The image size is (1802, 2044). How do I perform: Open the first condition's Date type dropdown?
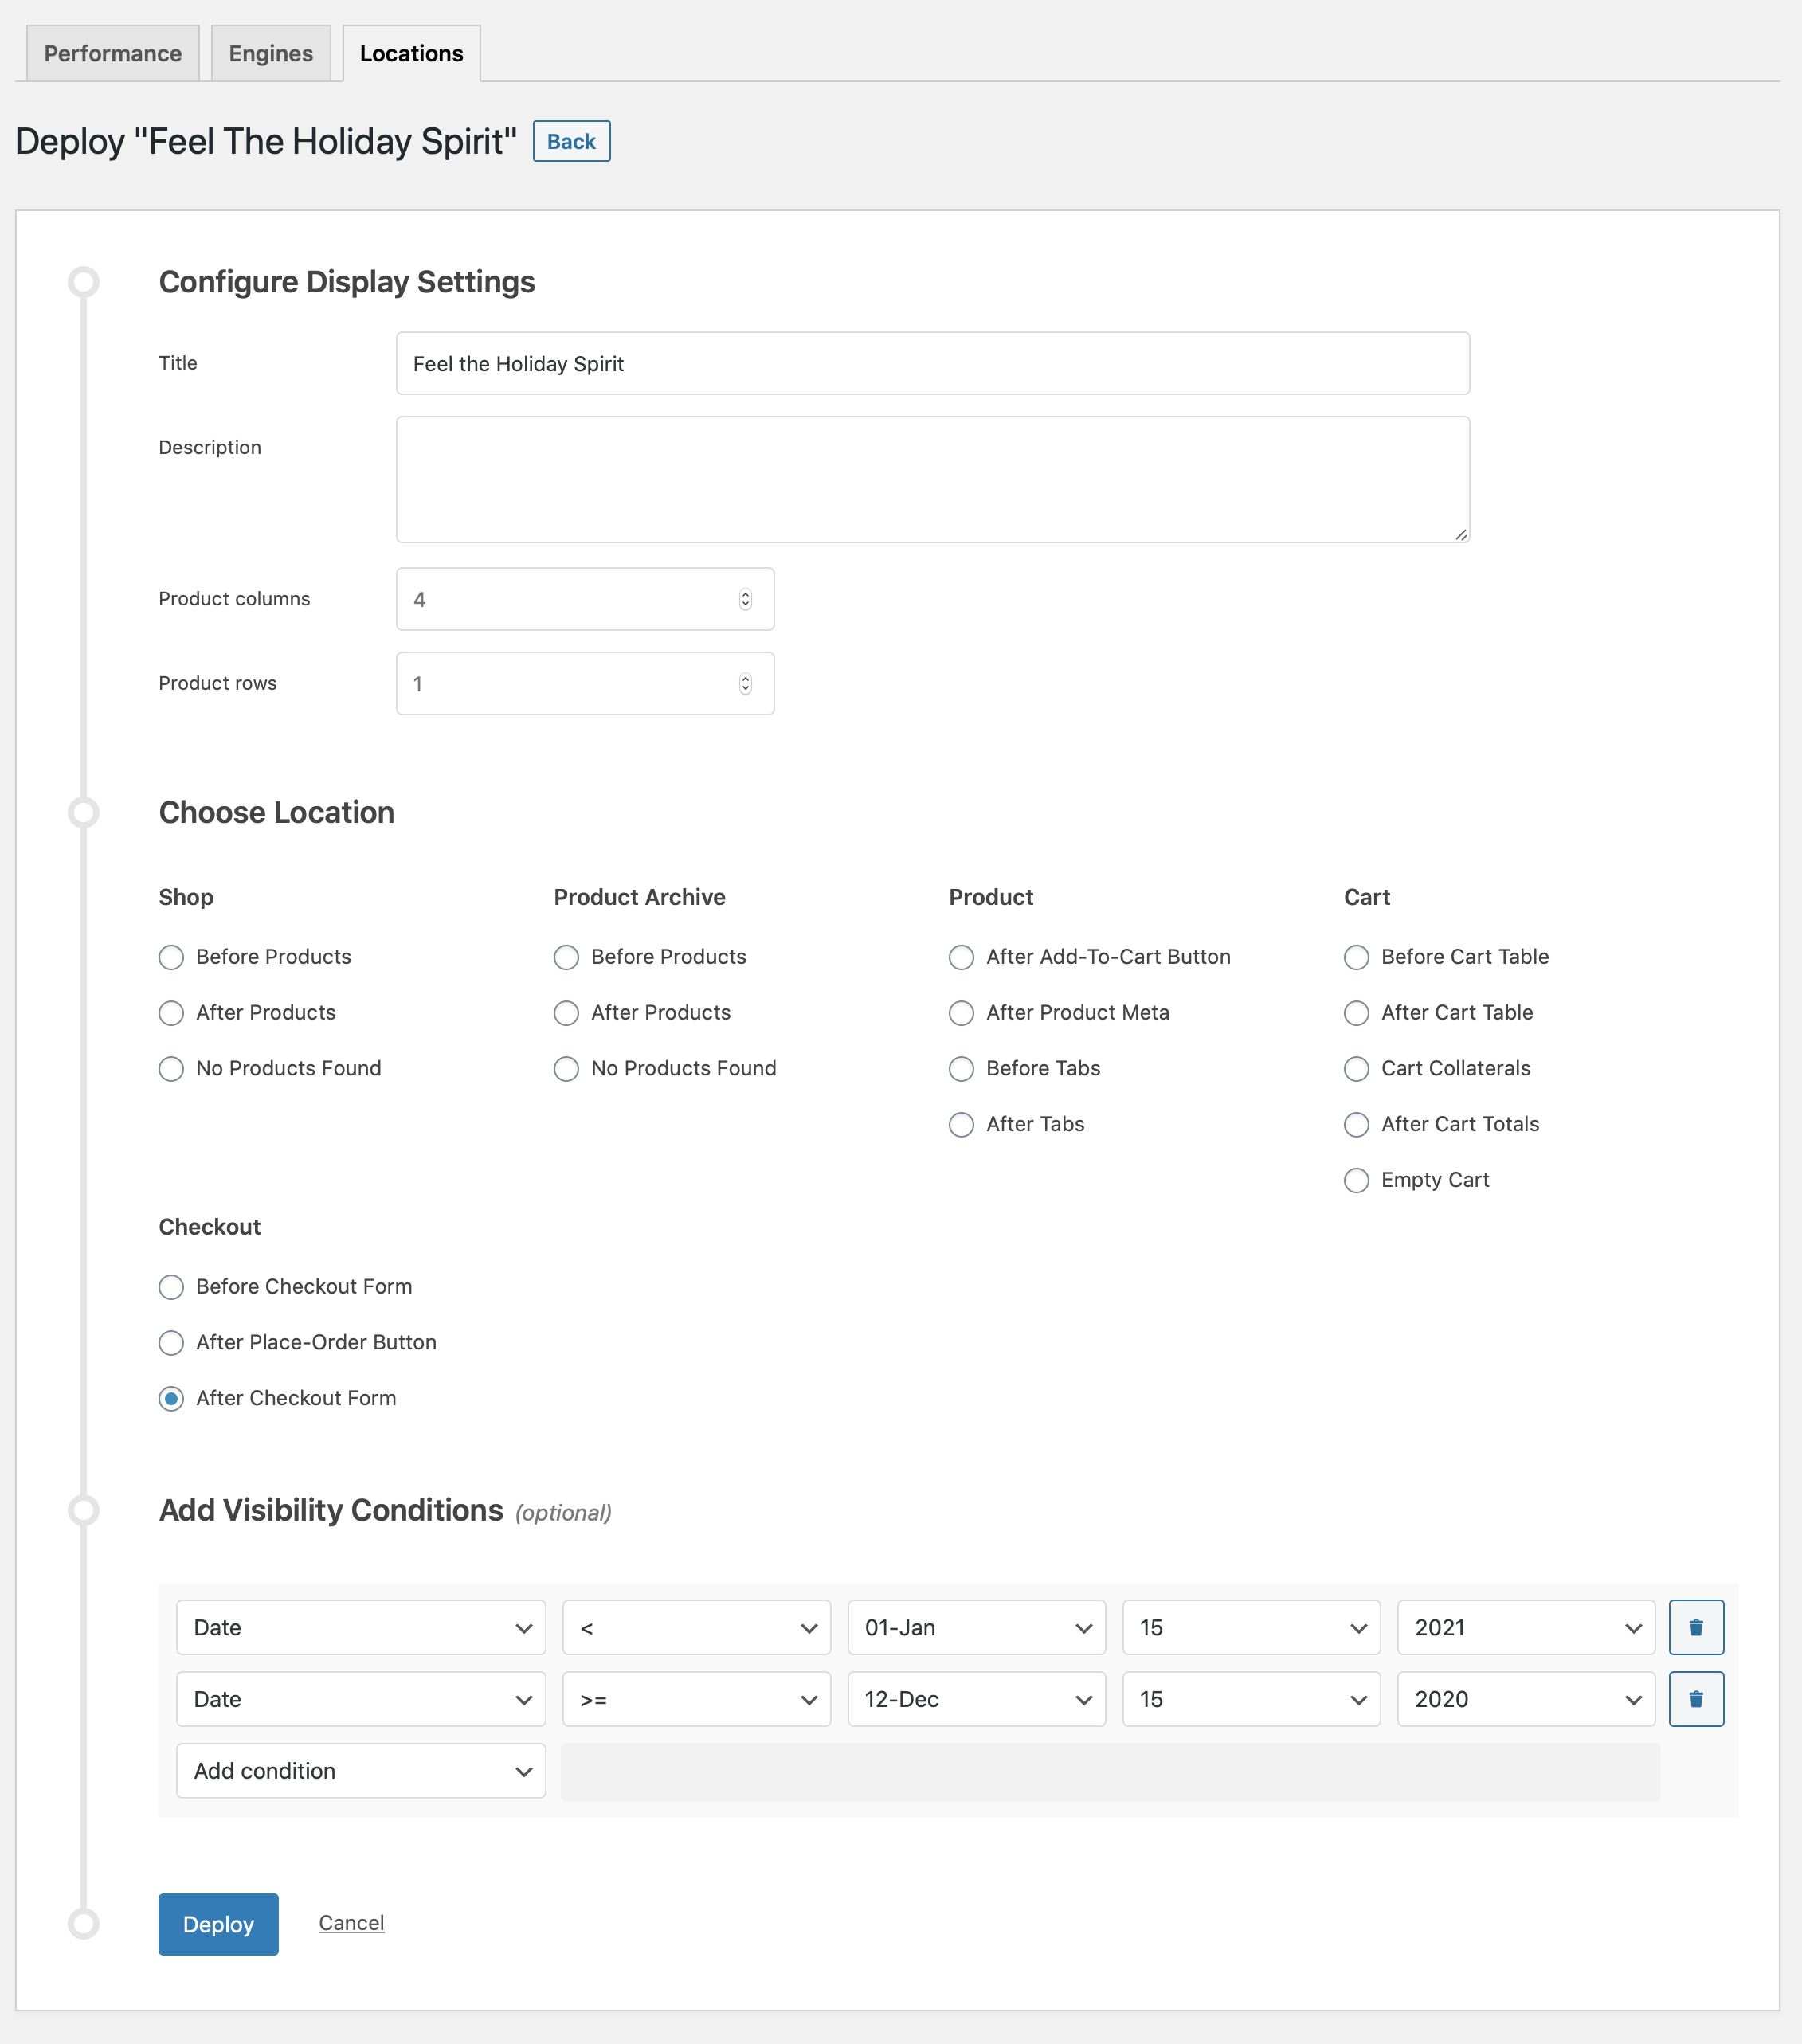click(361, 1627)
